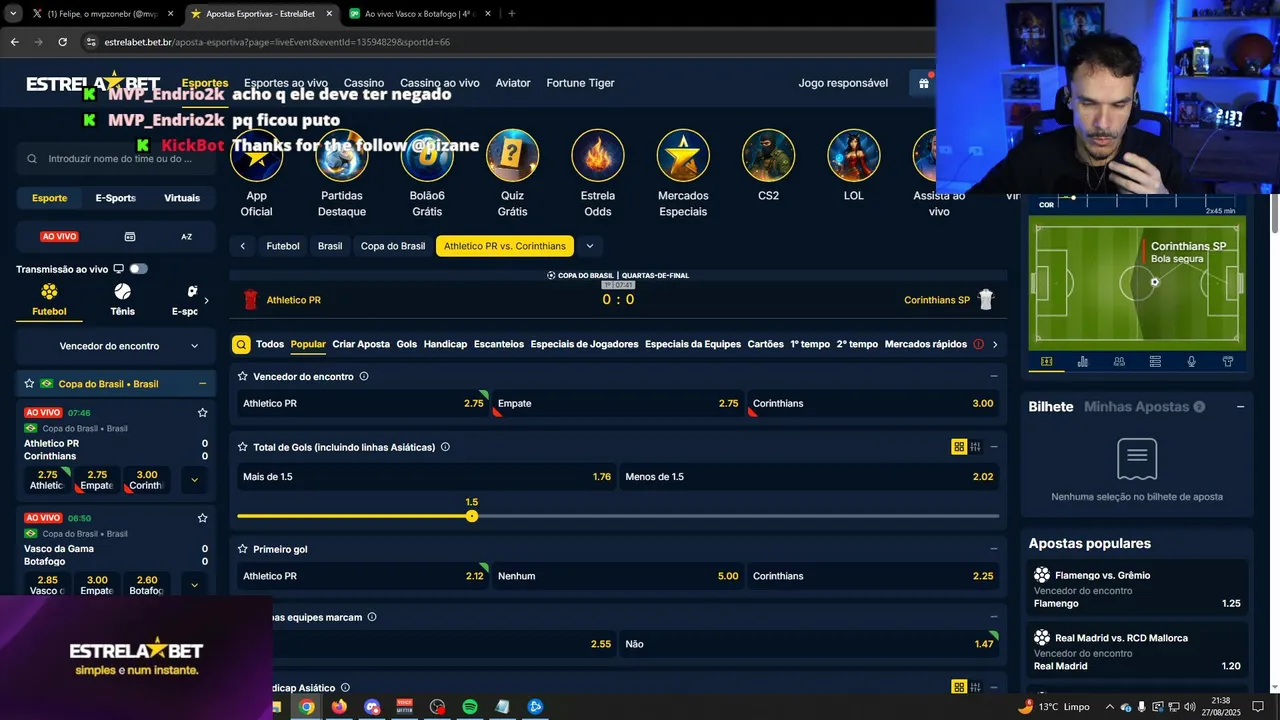This screenshot has width=1280, height=720.
Task: Open Cassino in top navigation
Action: tap(364, 83)
